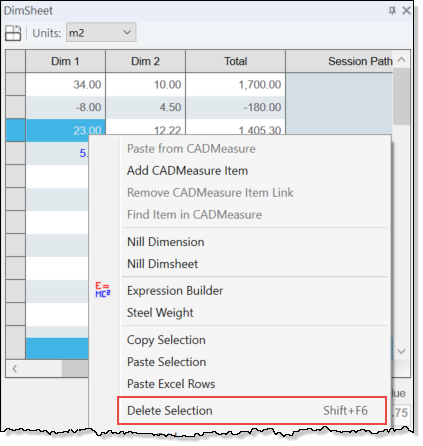423x446 pixels.
Task: Click the vertical scrollbar up arrow
Action: (401, 60)
